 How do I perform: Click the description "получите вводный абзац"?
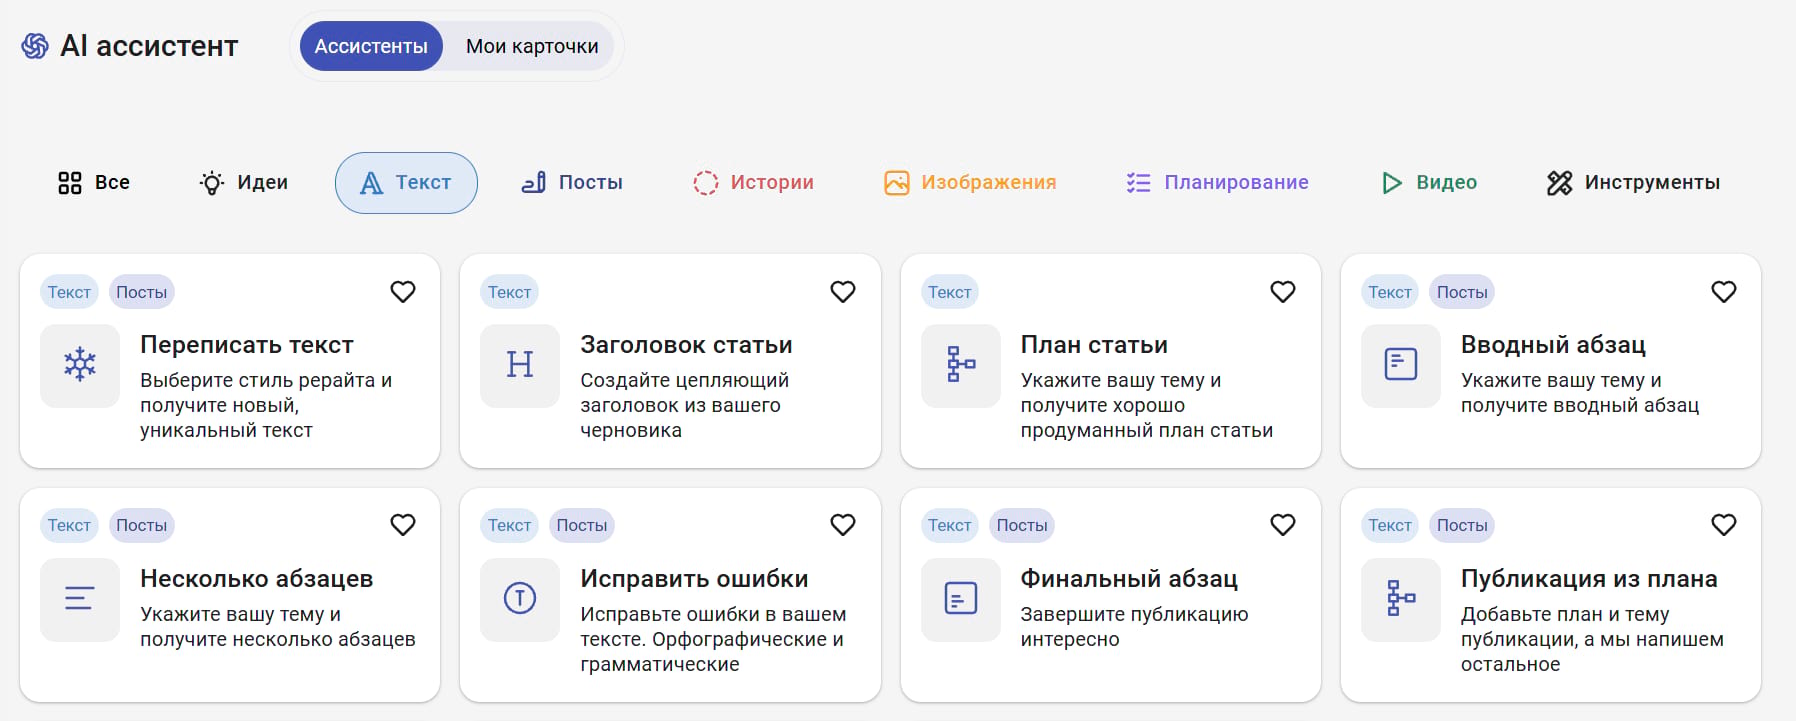[1580, 406]
